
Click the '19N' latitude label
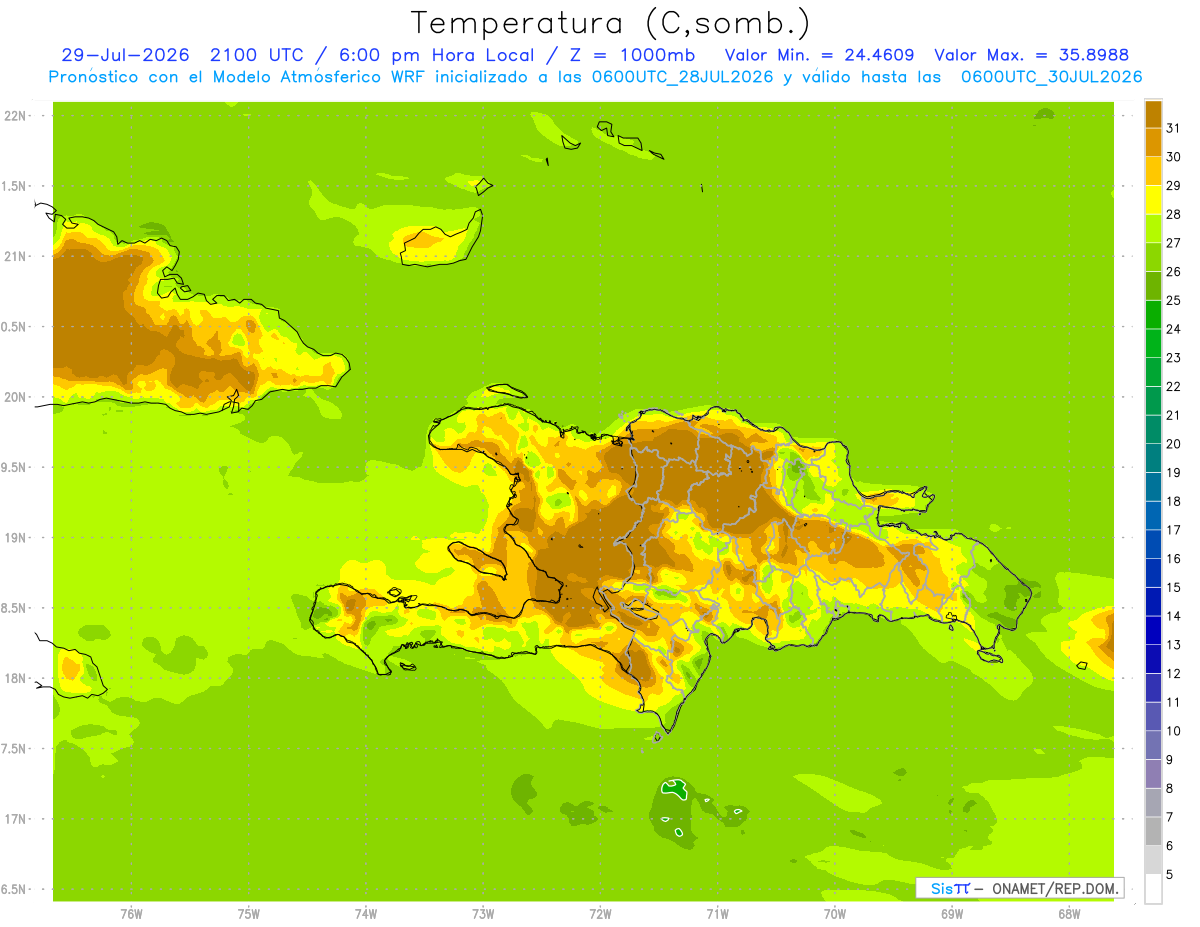(x=15, y=537)
